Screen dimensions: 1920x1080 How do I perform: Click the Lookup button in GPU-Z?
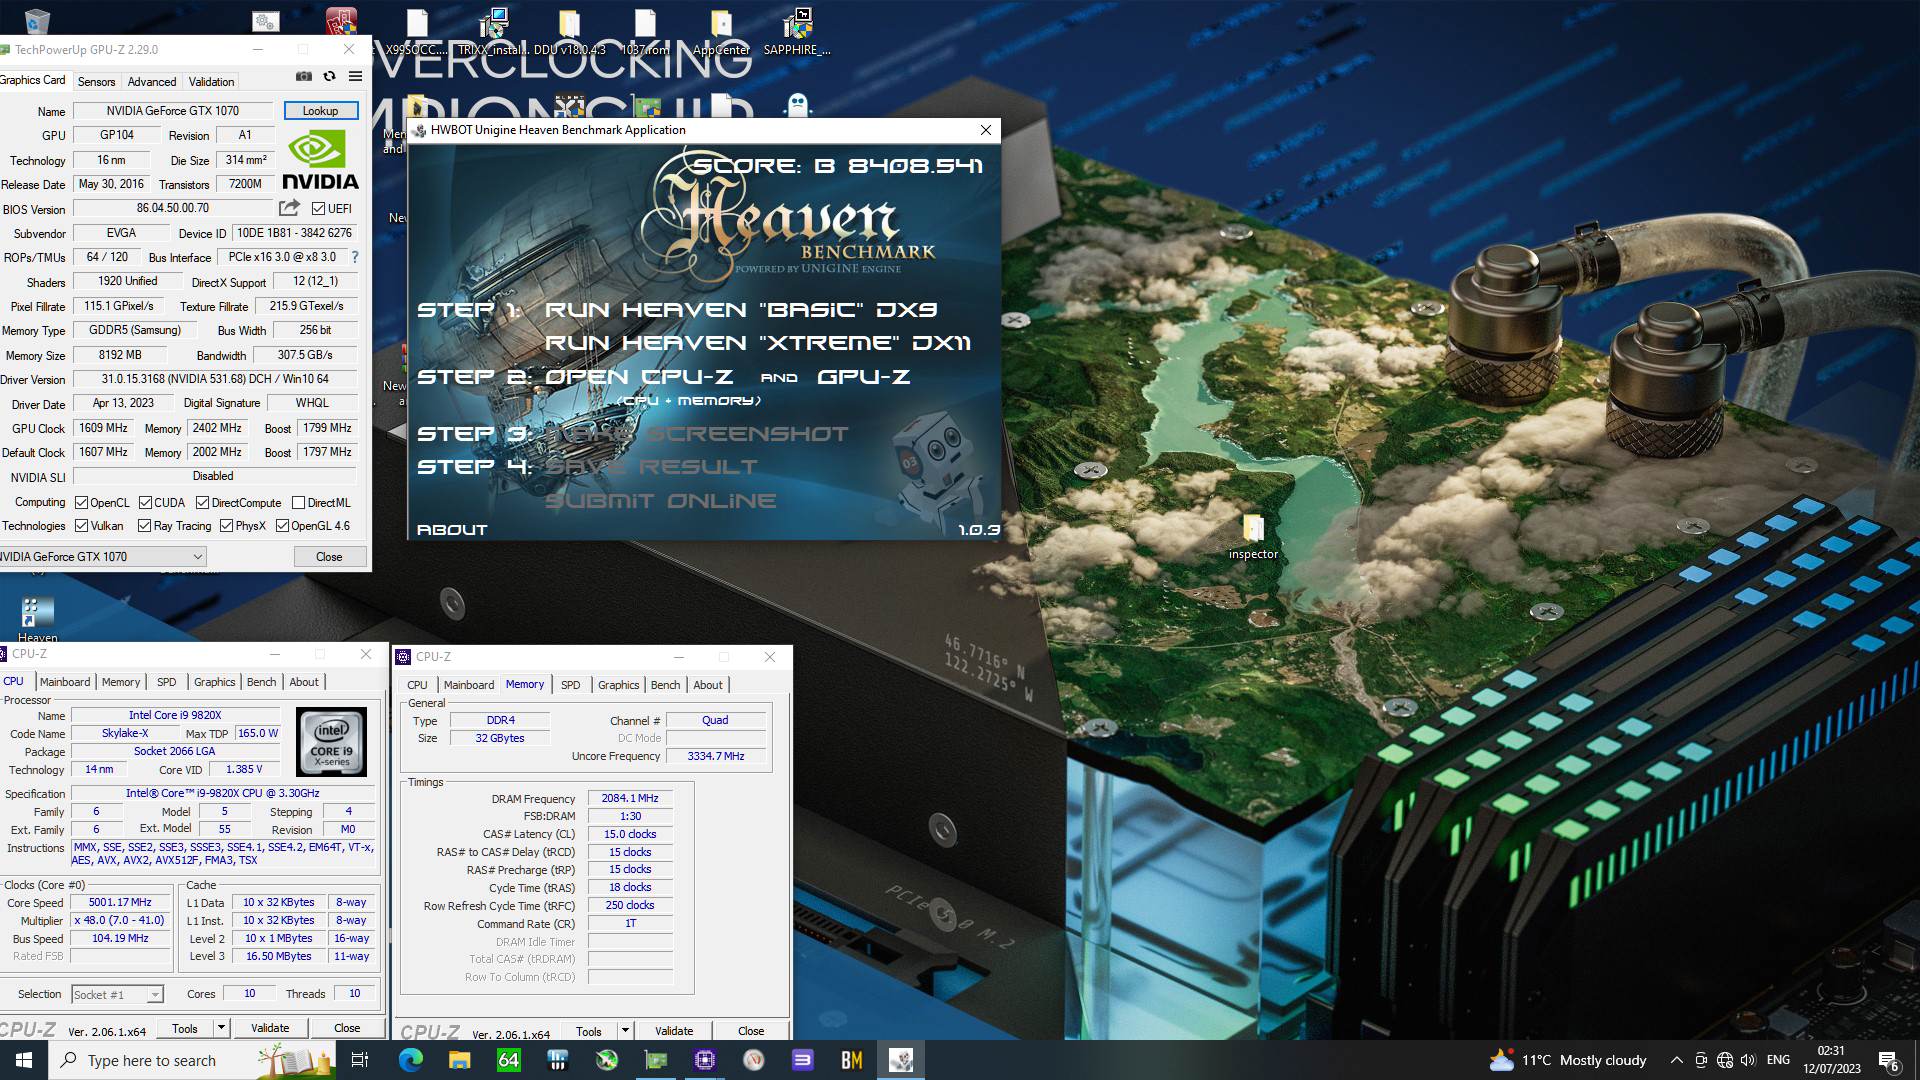click(x=320, y=111)
